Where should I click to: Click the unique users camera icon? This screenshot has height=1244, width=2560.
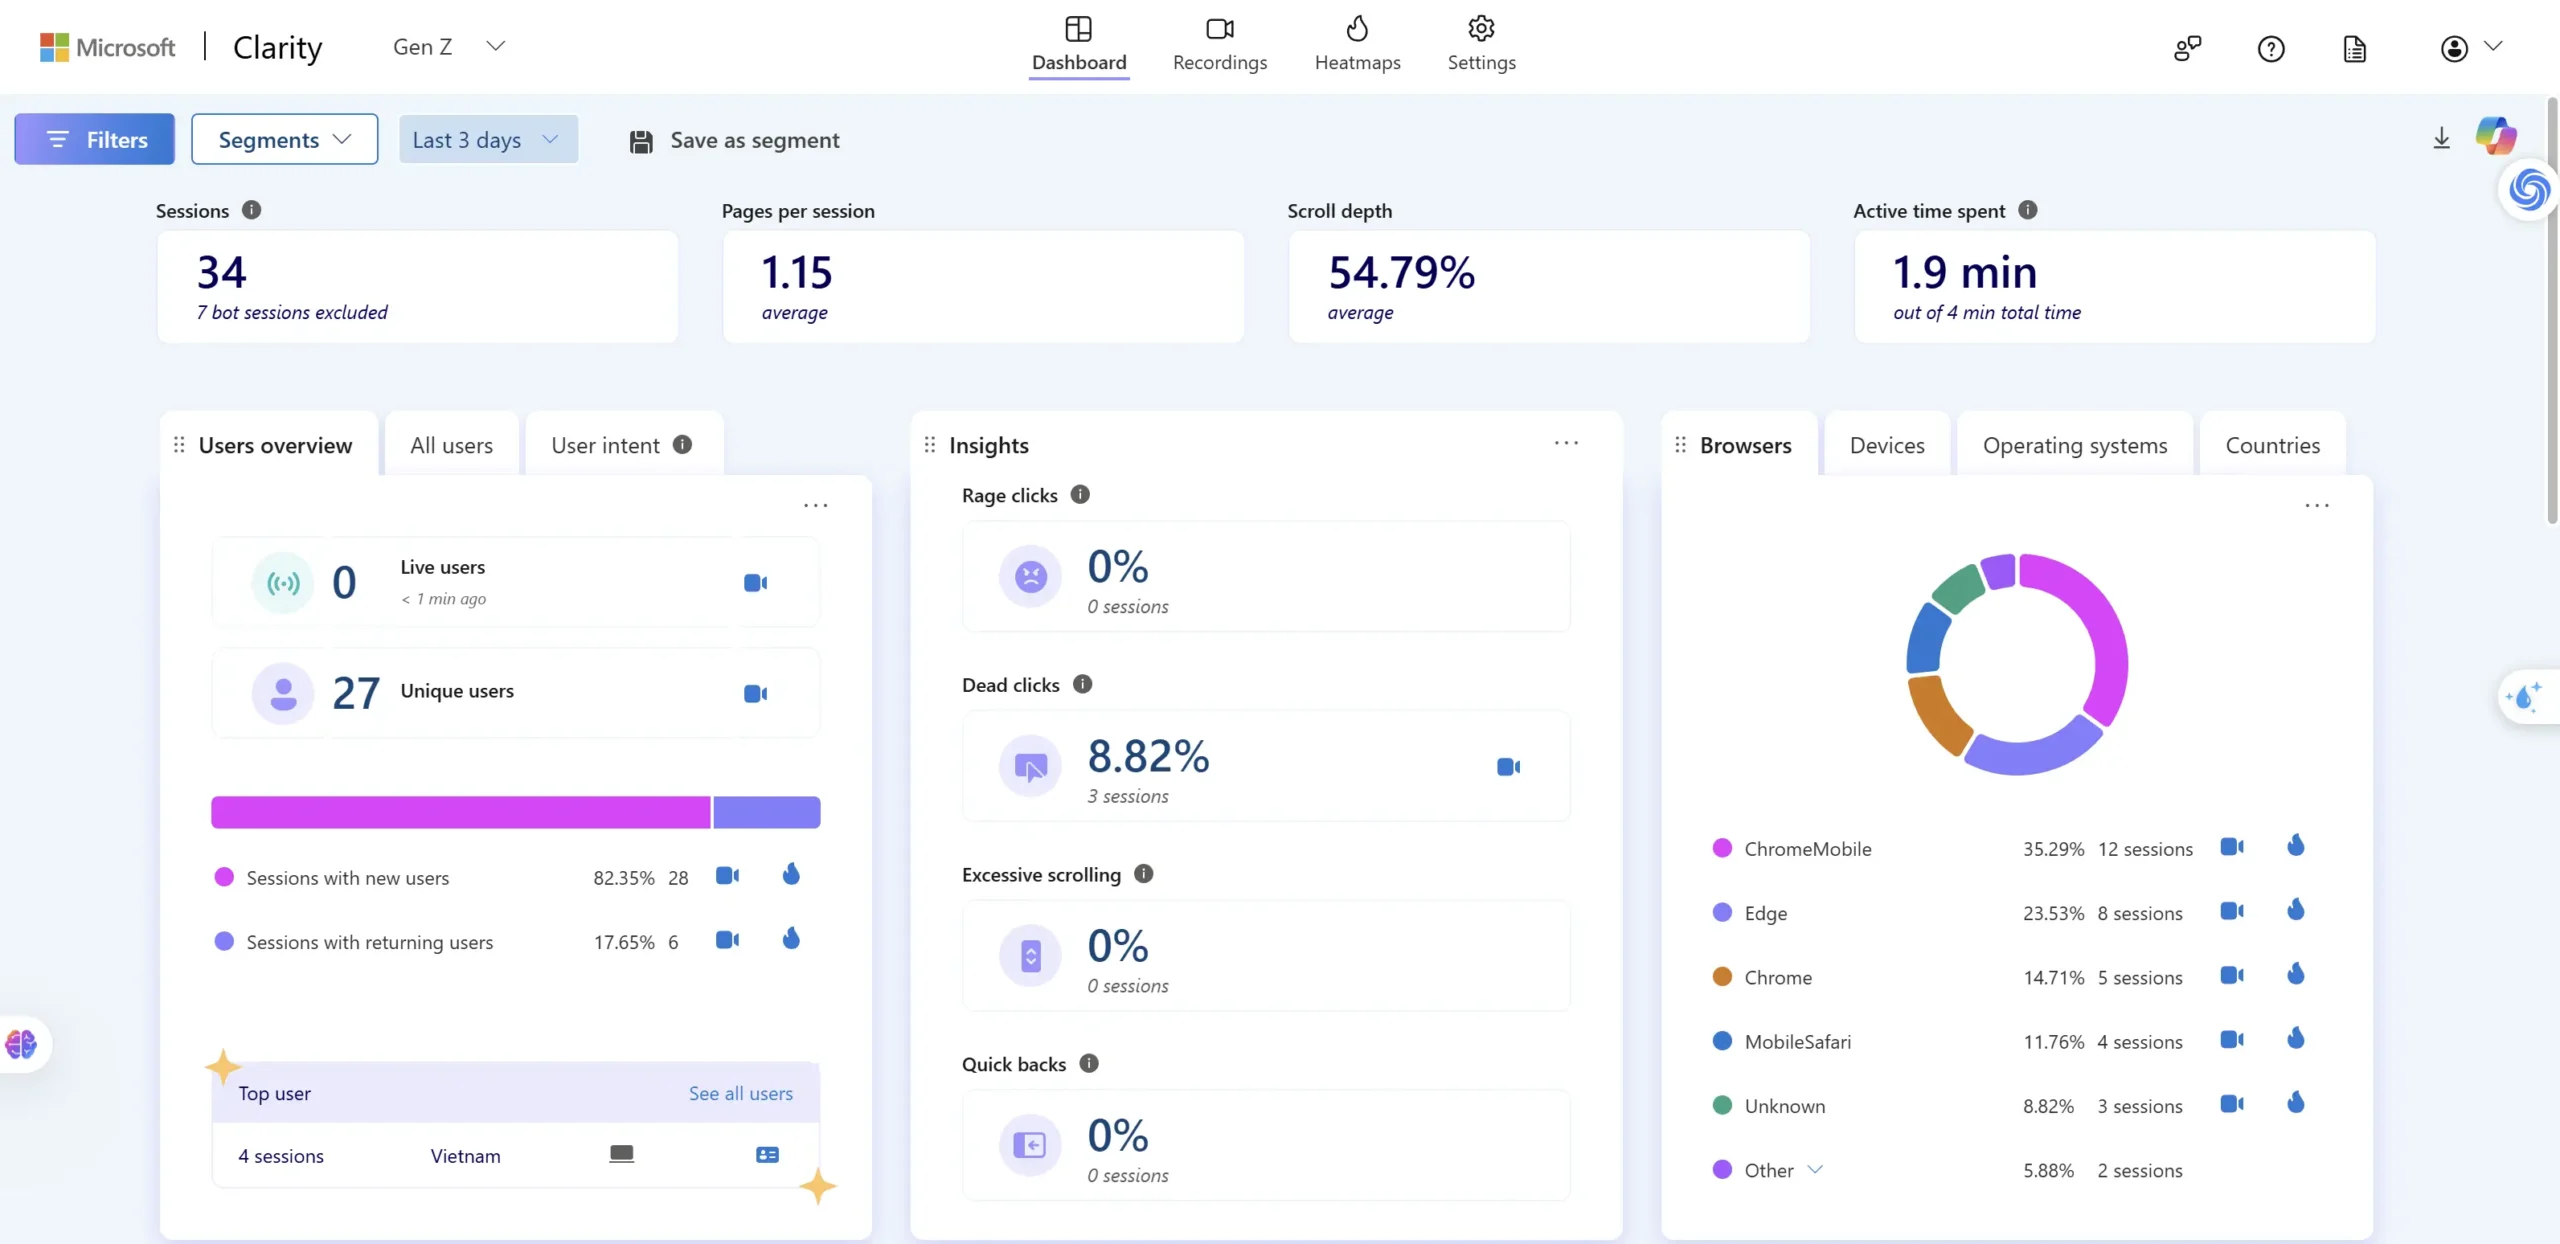tap(754, 692)
